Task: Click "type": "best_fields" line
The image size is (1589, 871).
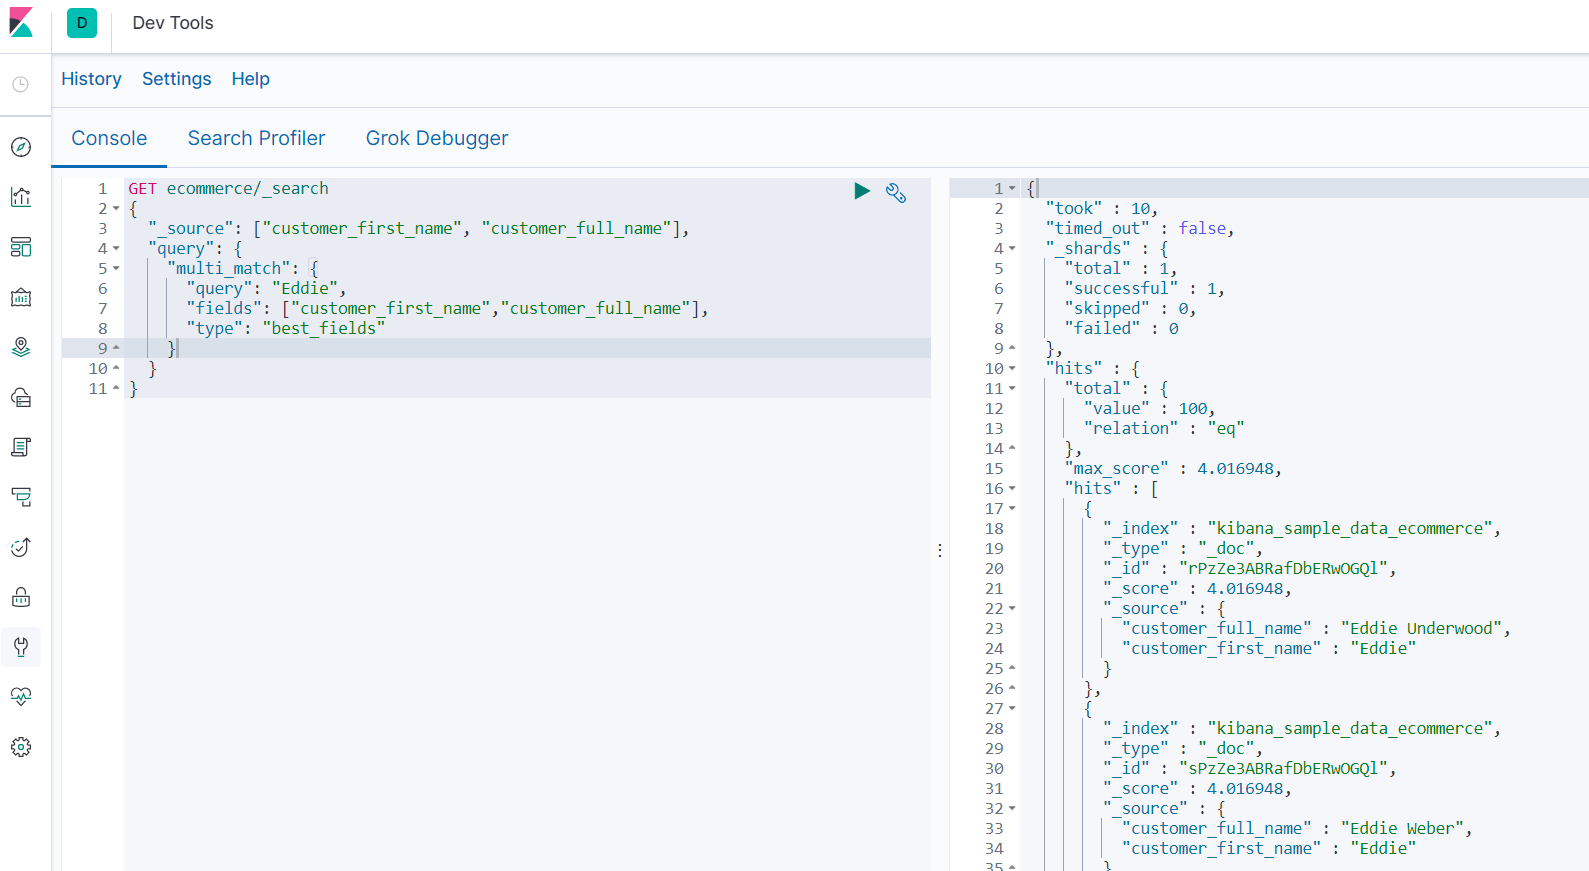Action: [x=285, y=328]
